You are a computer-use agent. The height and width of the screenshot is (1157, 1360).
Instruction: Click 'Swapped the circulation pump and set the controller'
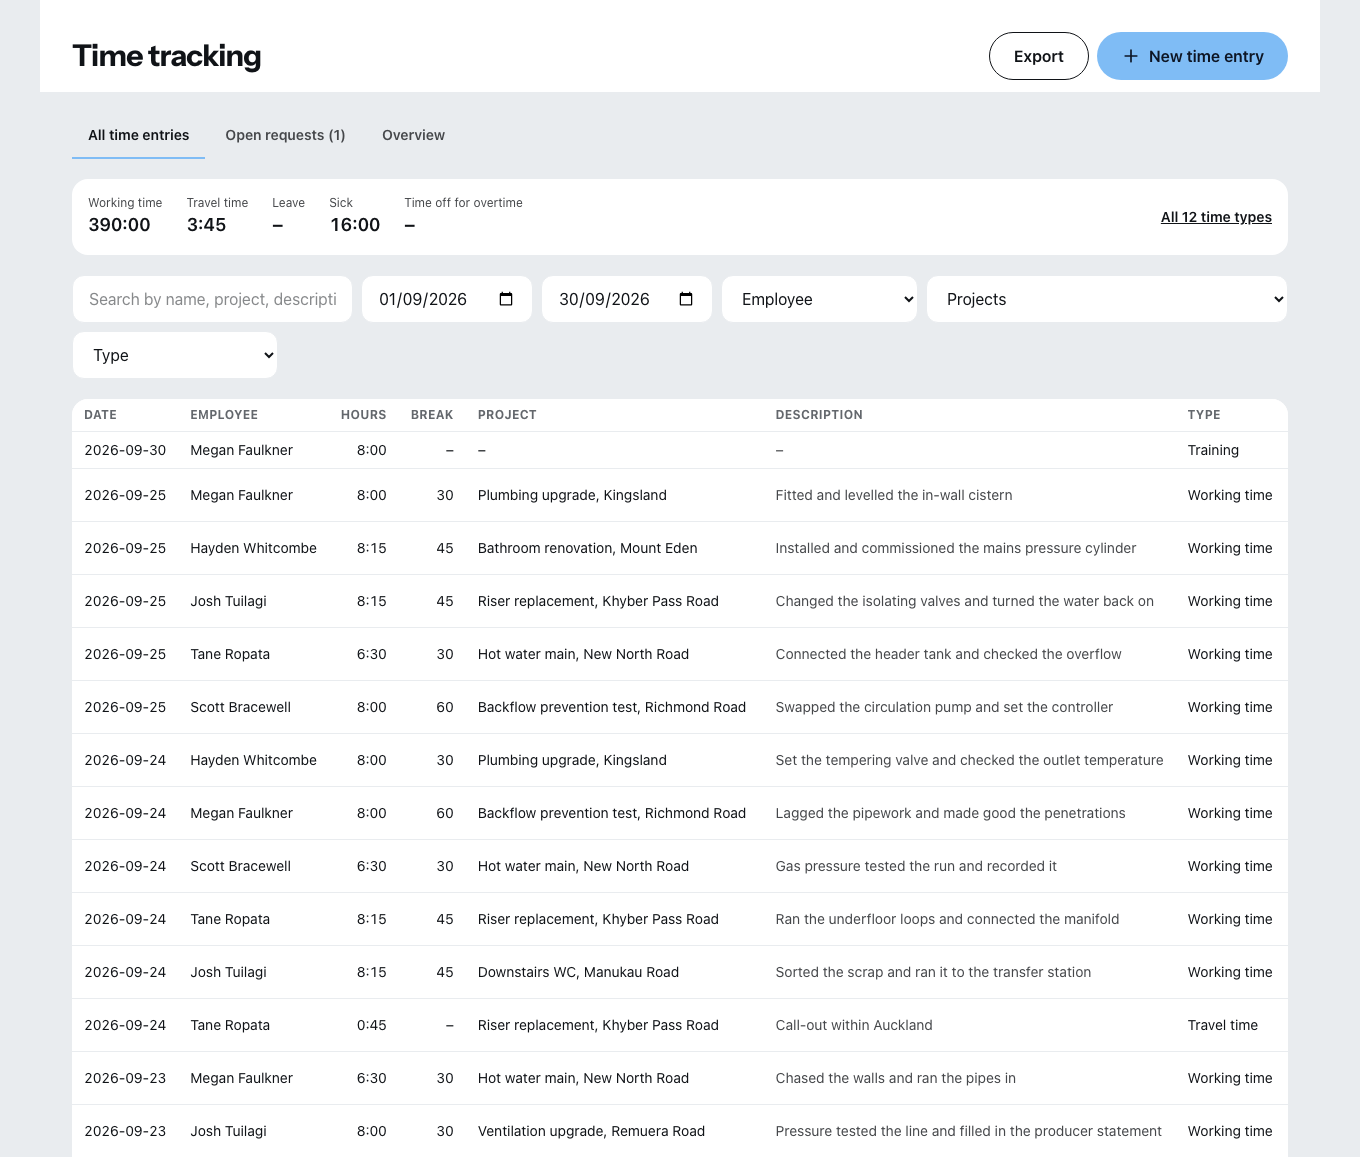coord(944,707)
